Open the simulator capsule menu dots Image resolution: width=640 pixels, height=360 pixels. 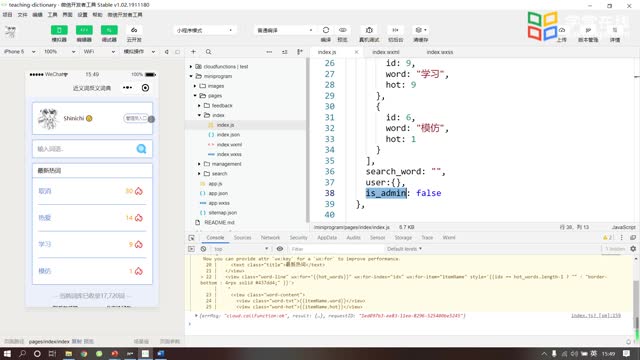click(127, 88)
